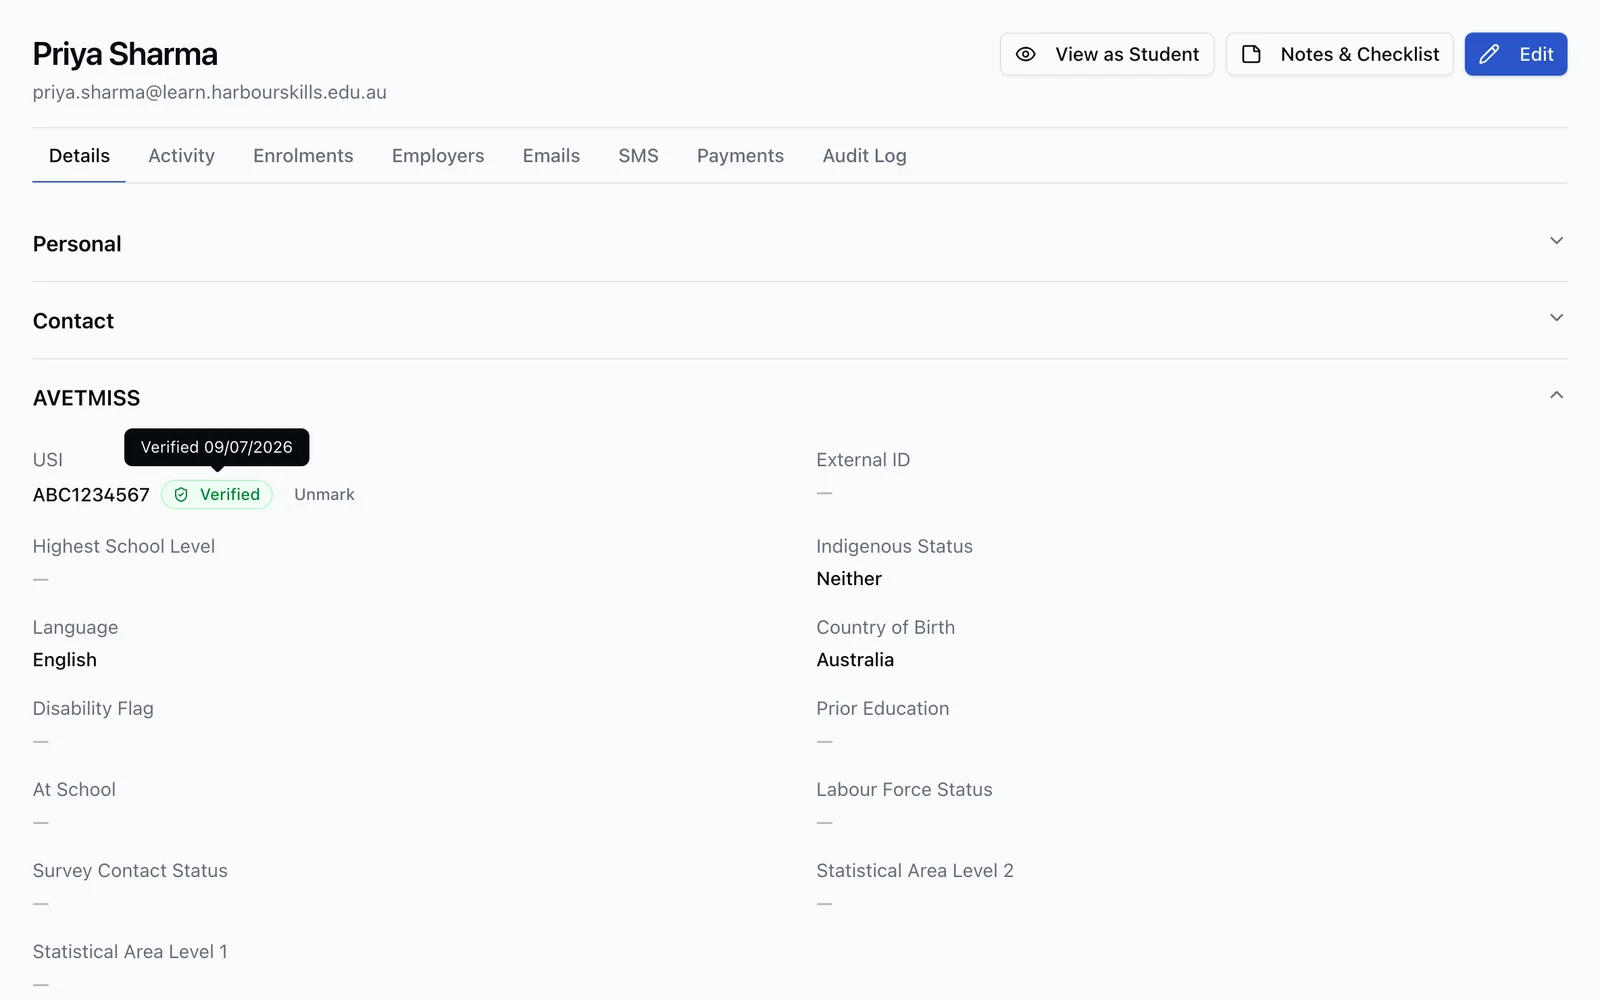Expand the Personal section chevron

click(x=1556, y=241)
